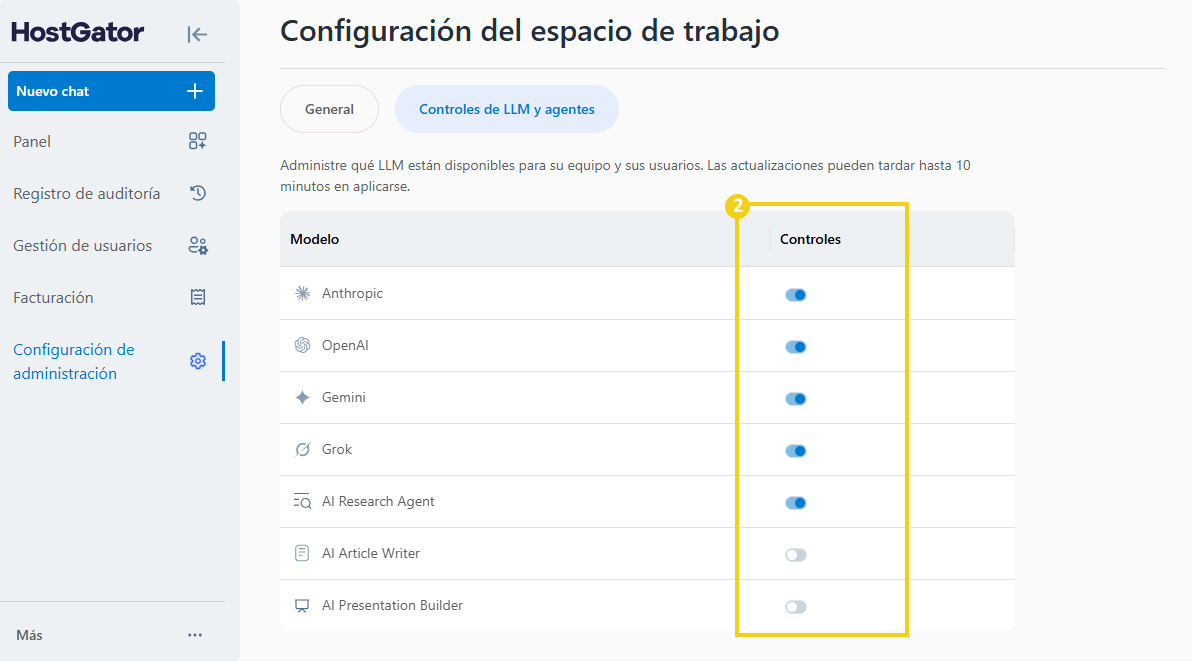Screen dimensions: 1192x661
Task: Enable the AI Presentation Builder toggle
Action: click(x=796, y=606)
